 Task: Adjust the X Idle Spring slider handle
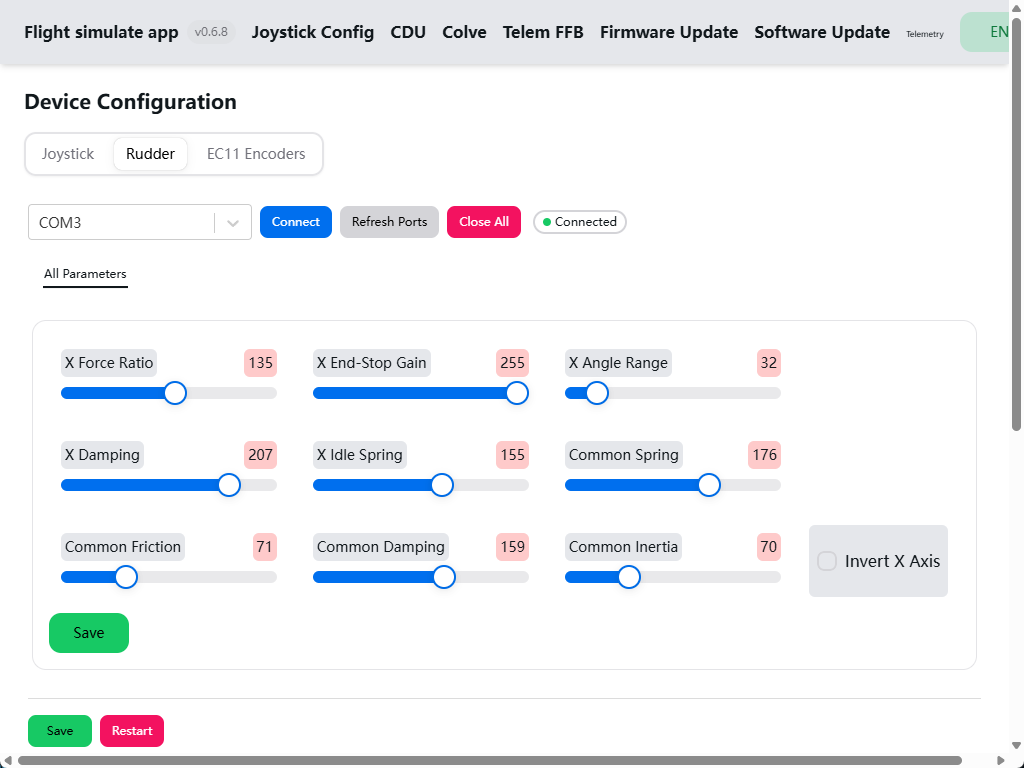[x=442, y=485]
